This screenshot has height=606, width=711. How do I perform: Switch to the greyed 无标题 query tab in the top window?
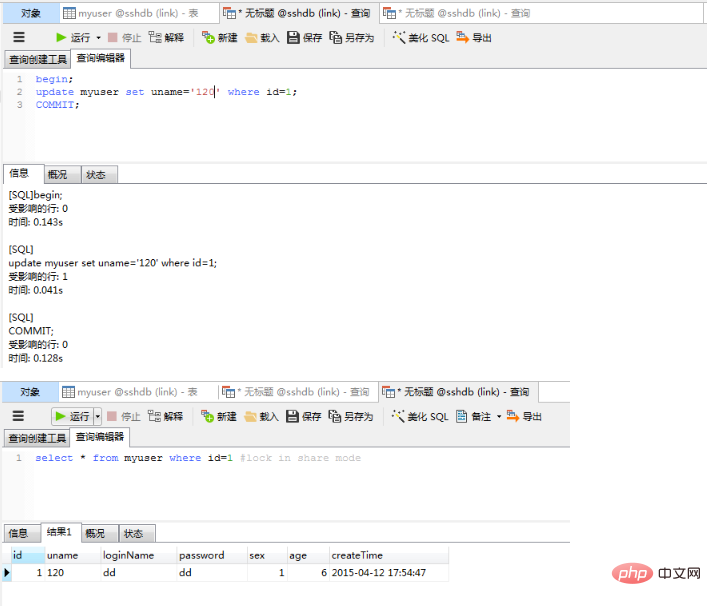pos(458,13)
